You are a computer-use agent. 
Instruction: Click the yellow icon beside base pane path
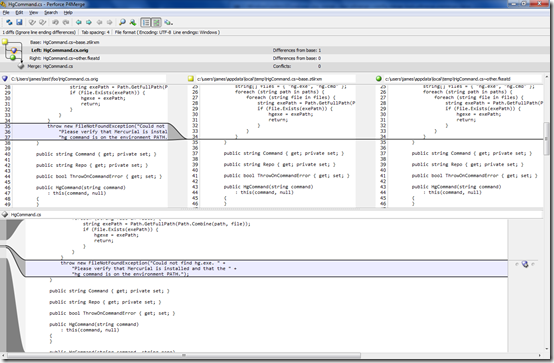(191, 78)
